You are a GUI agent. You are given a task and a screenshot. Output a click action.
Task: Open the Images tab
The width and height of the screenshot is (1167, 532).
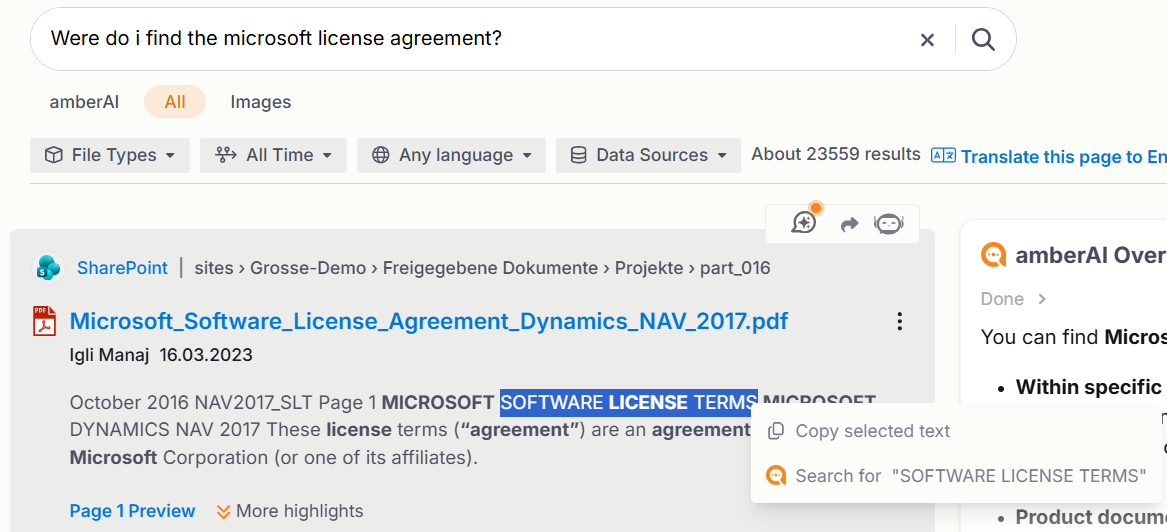click(260, 102)
